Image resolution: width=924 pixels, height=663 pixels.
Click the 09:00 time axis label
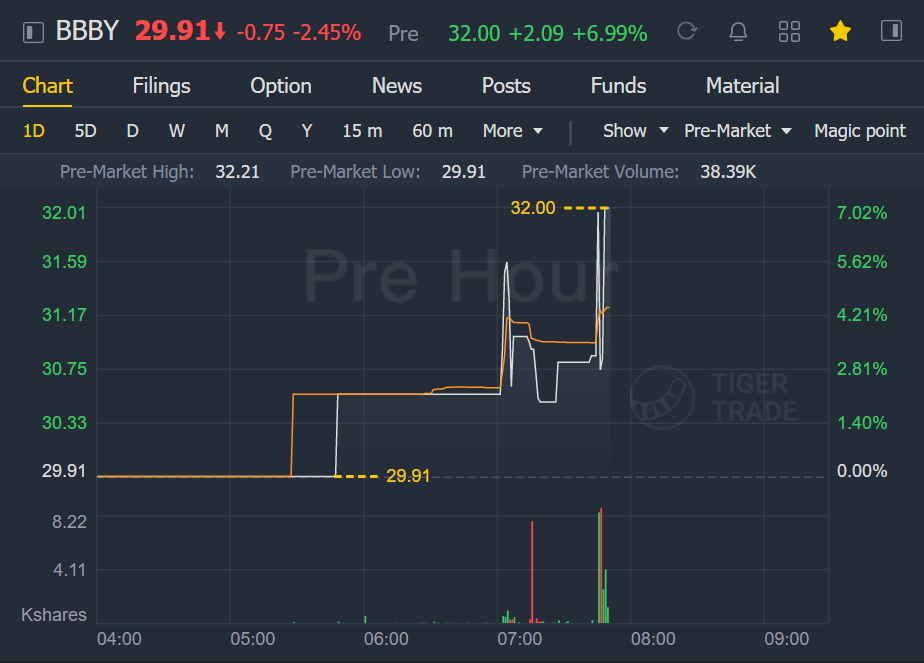point(787,639)
